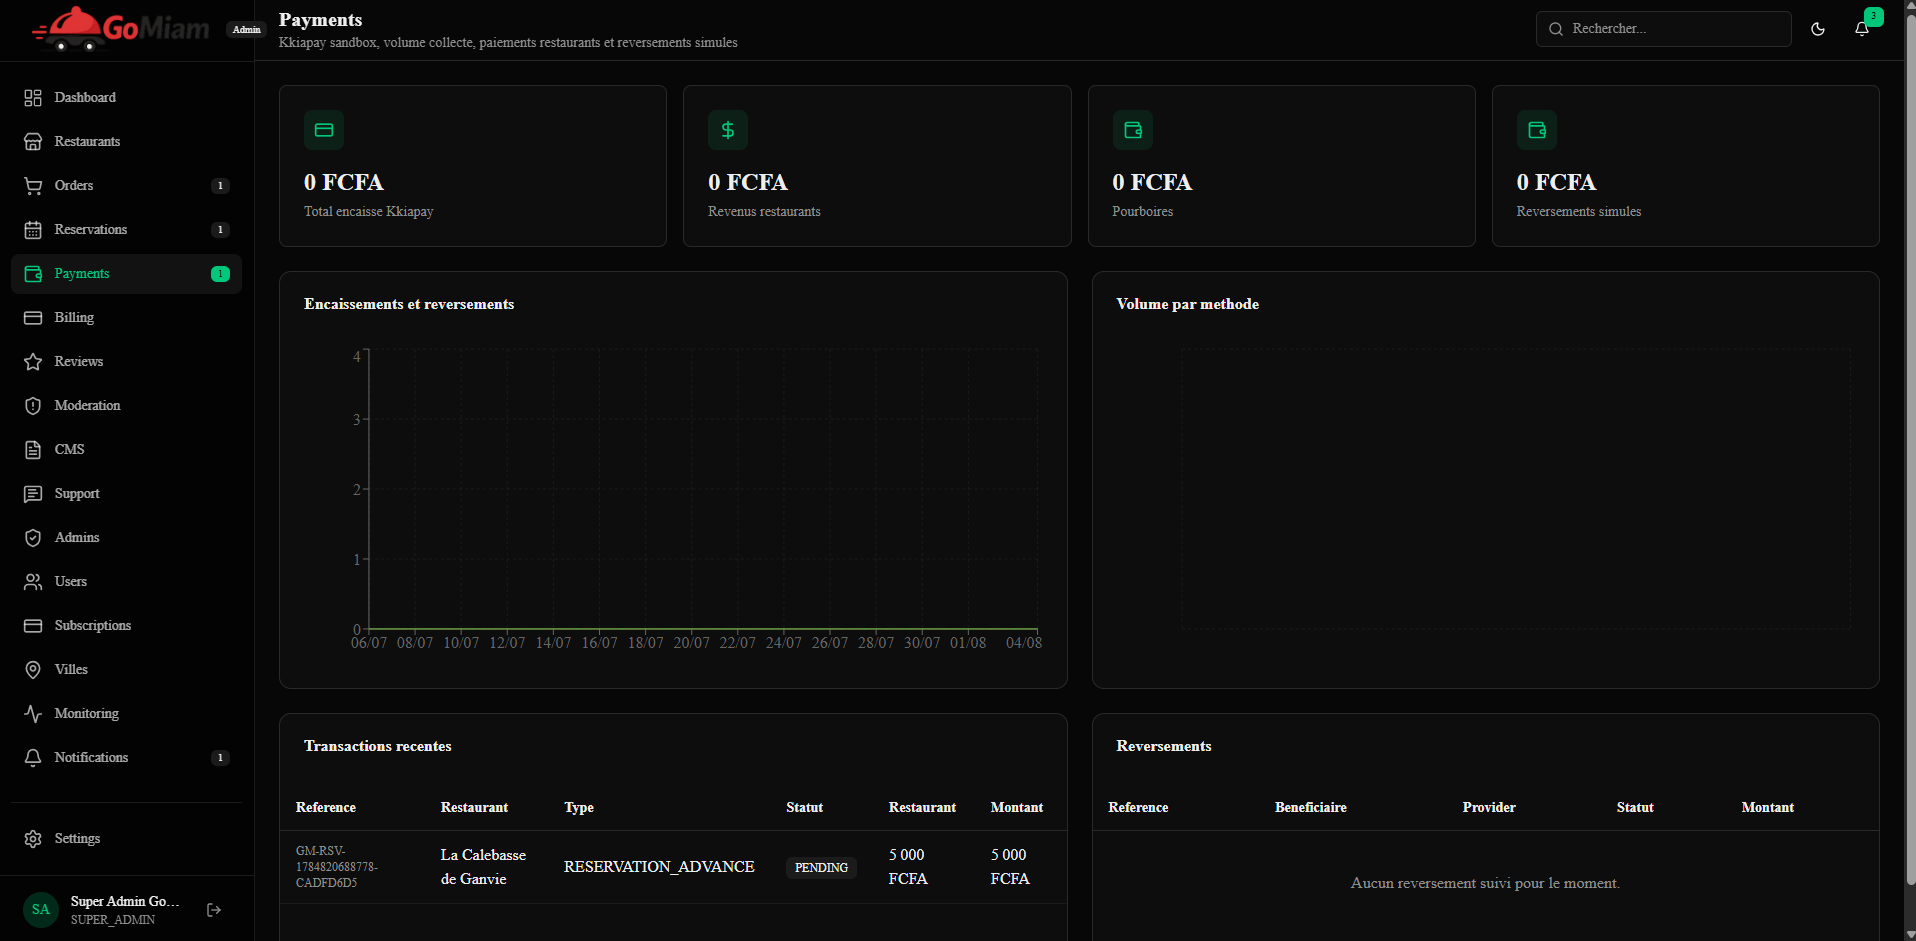Click the Montant header in Transactions recentes
The width and height of the screenshot is (1916, 941).
coord(1017,808)
